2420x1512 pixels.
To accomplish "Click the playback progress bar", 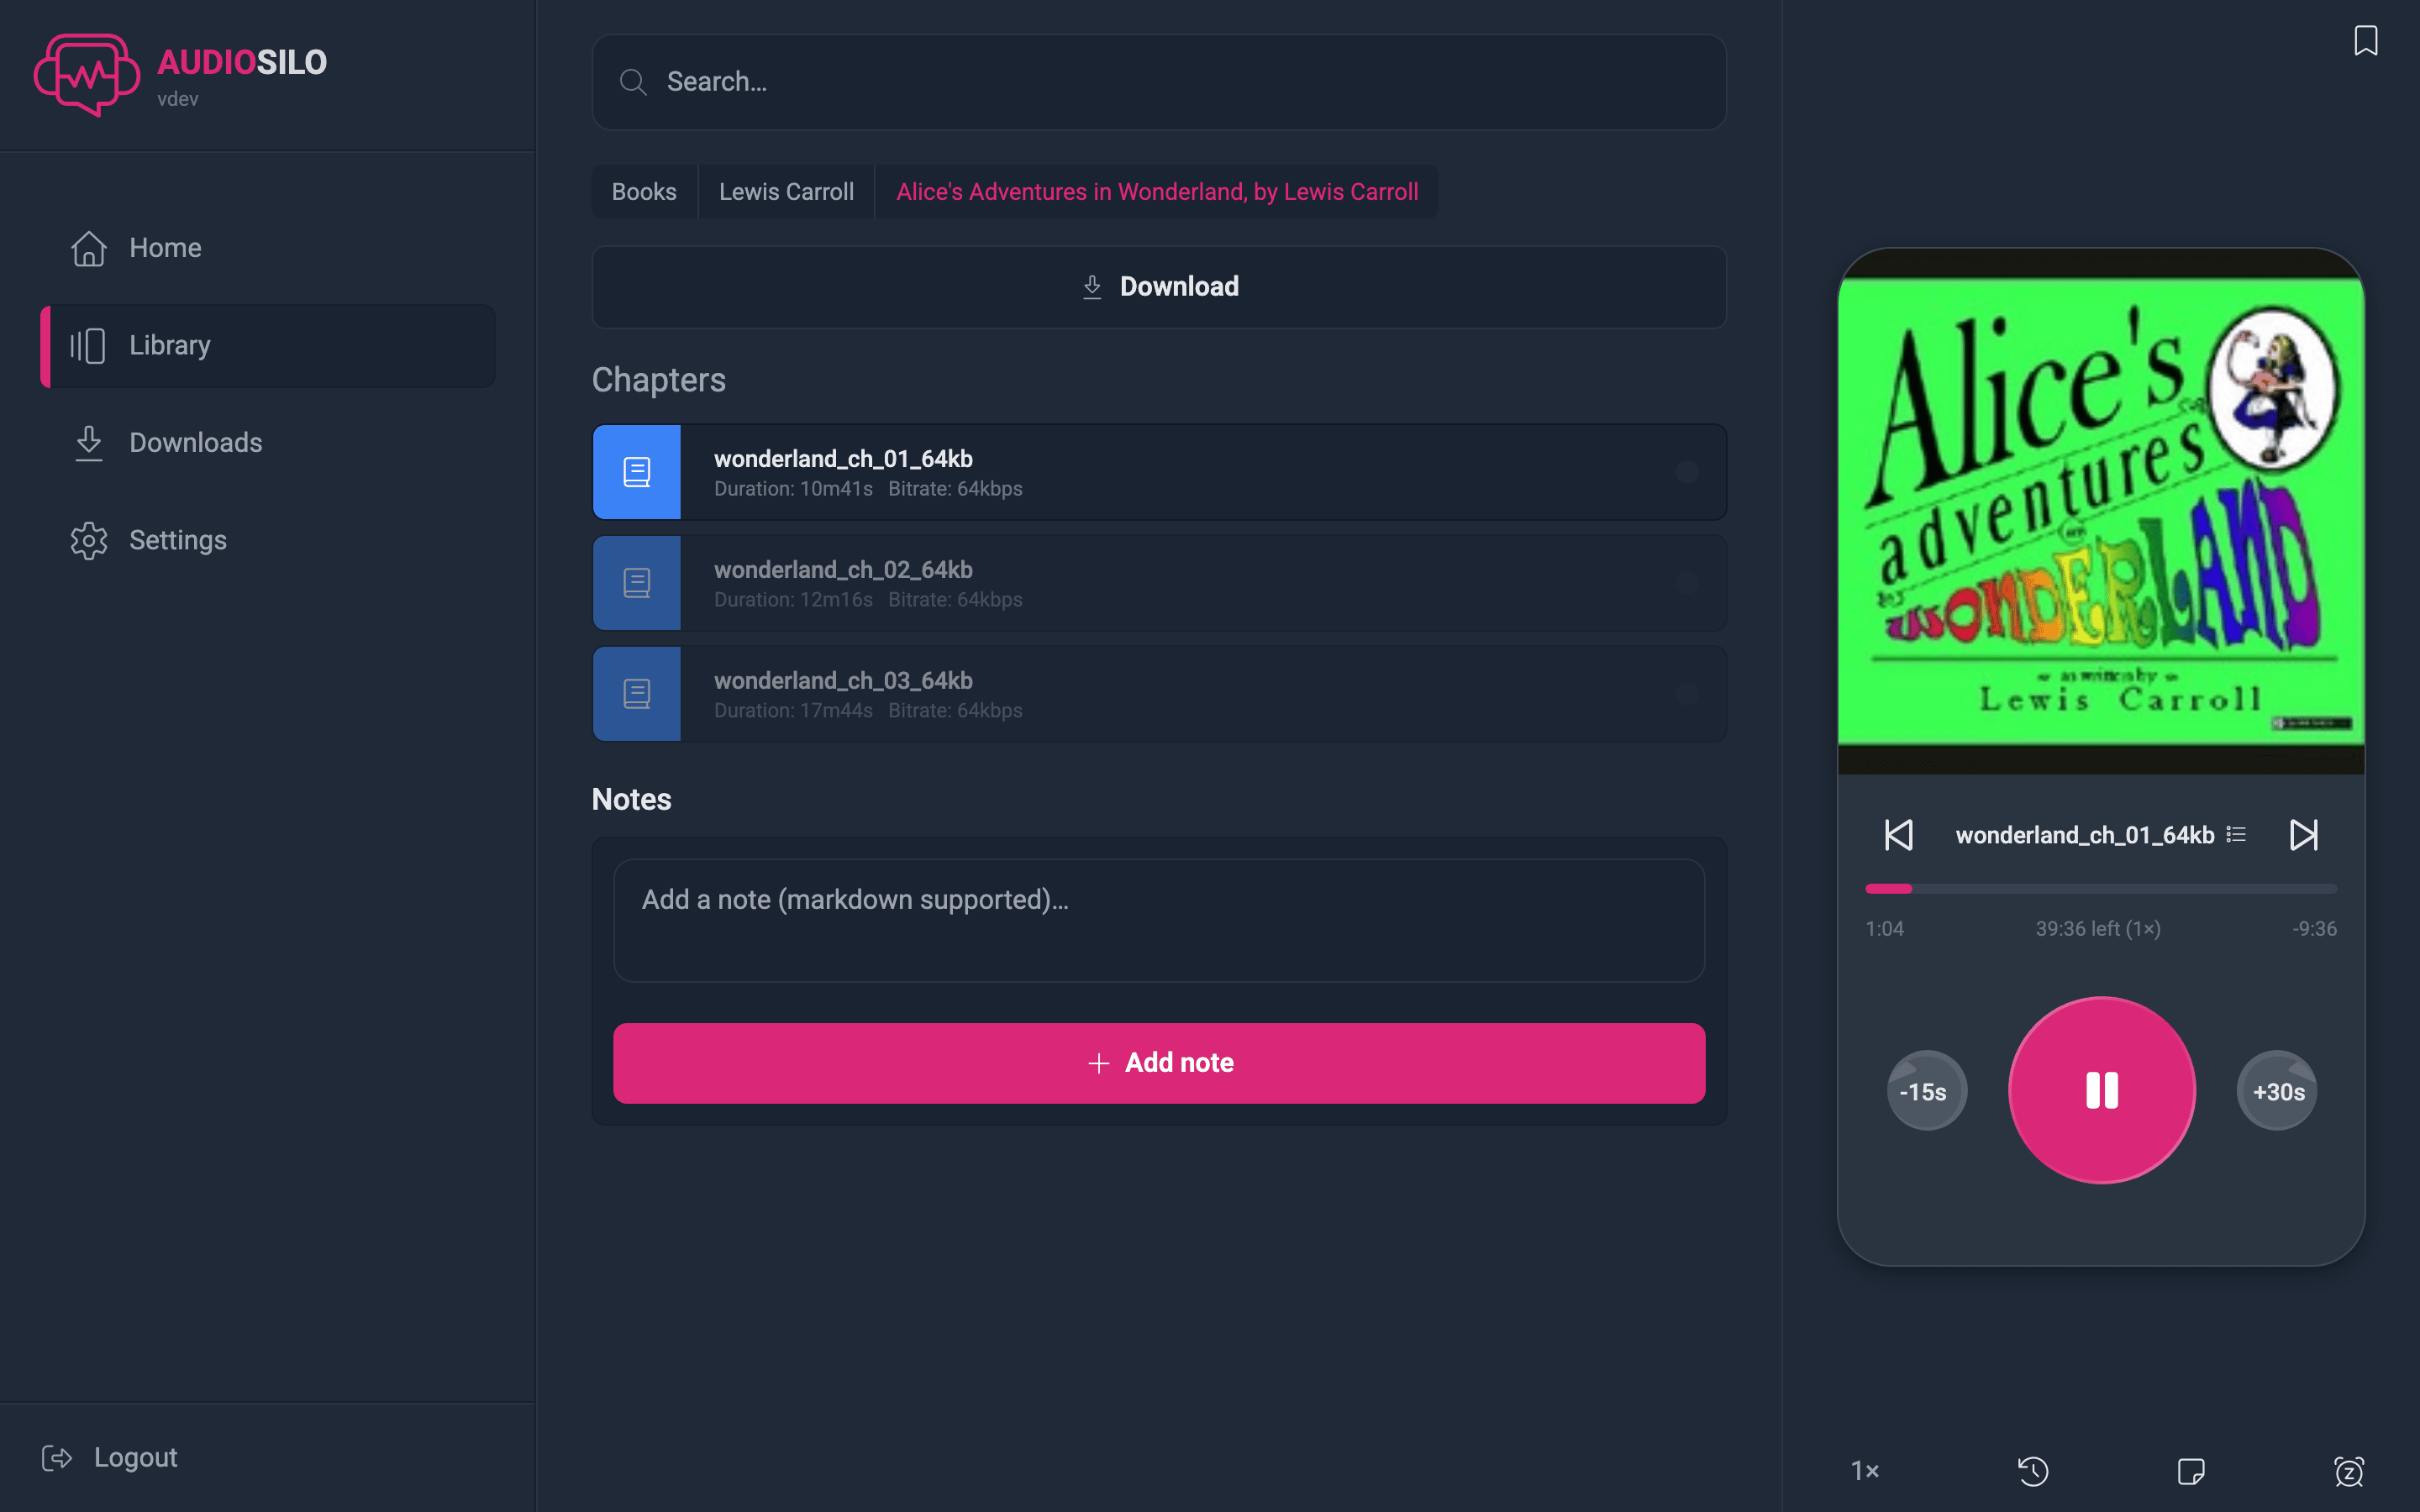I will [2101, 888].
